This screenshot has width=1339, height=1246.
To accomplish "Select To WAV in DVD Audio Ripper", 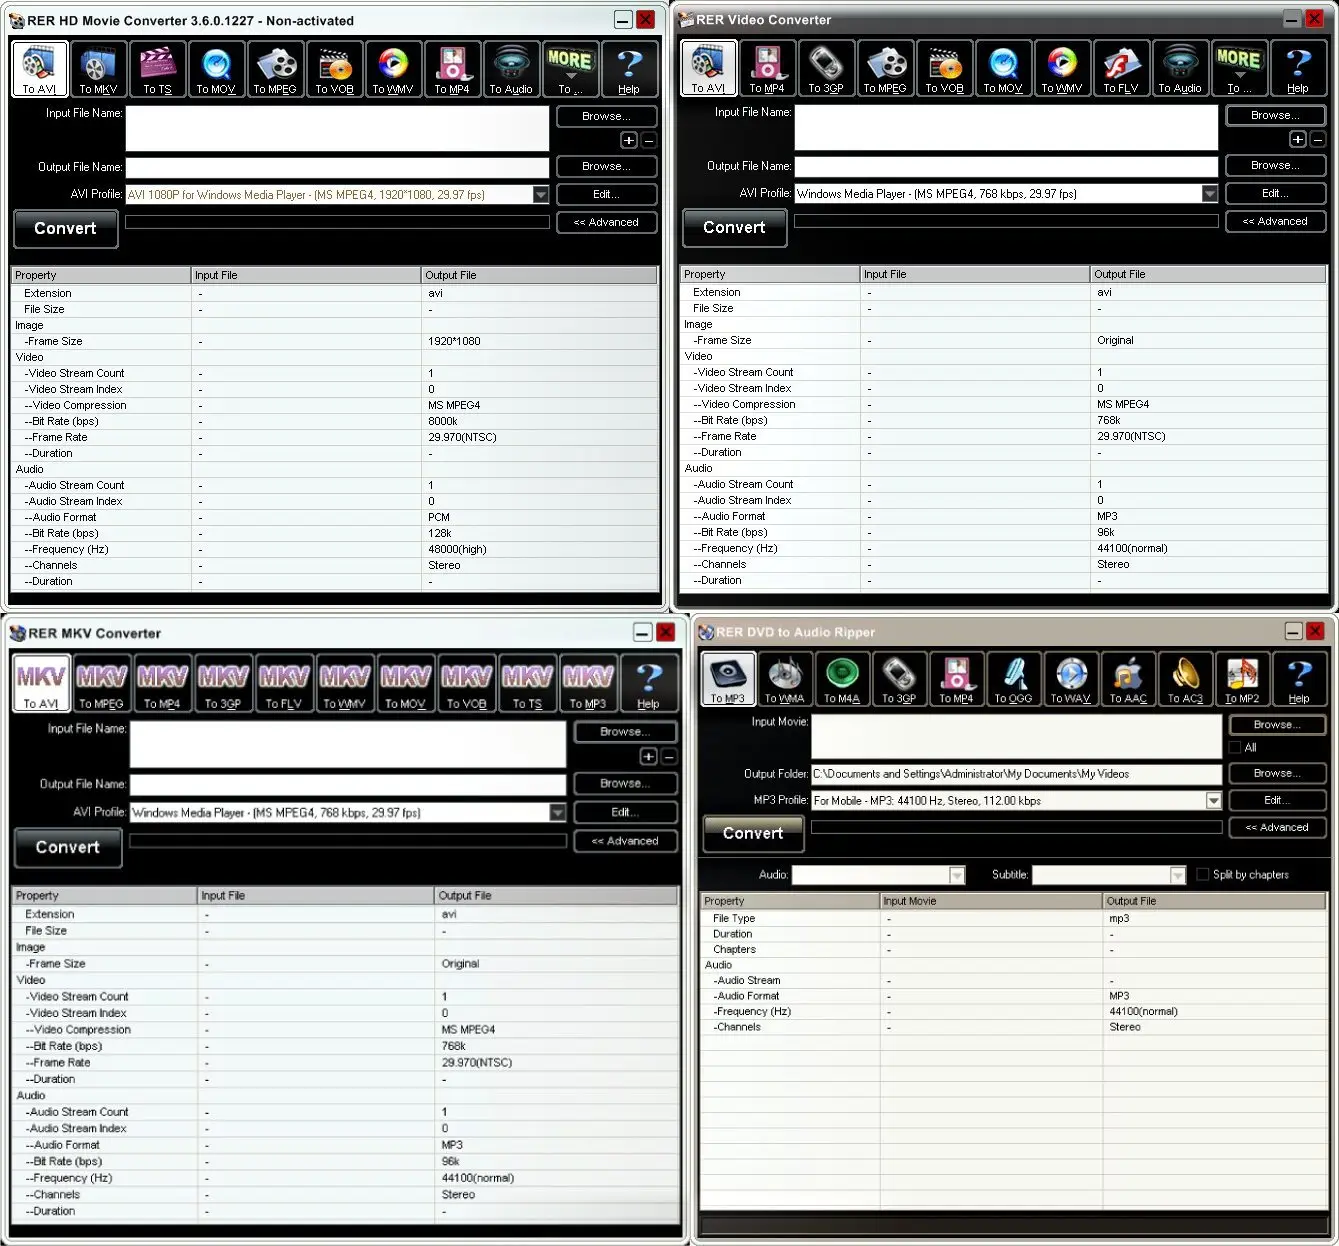I will pyautogui.click(x=1071, y=679).
